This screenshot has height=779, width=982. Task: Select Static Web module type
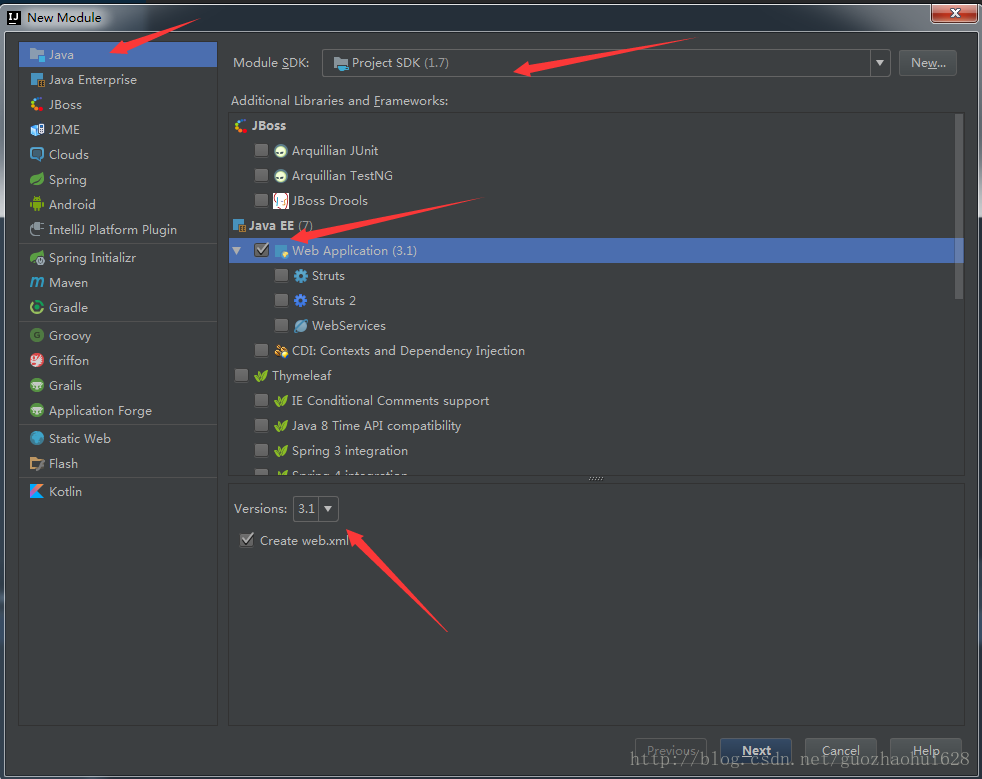(x=118, y=438)
